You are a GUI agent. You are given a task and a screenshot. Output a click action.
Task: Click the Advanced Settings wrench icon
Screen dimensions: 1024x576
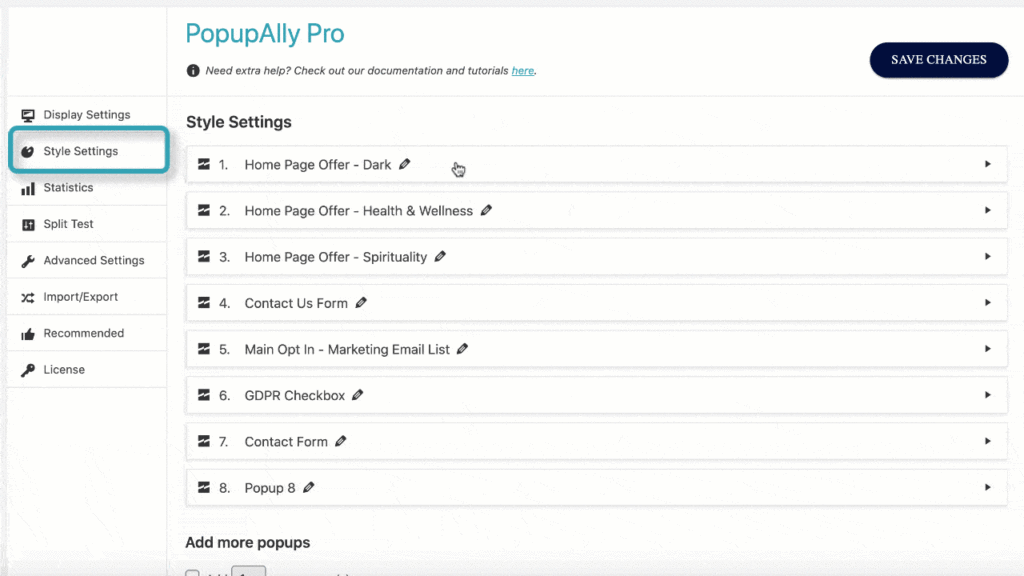click(x=28, y=260)
